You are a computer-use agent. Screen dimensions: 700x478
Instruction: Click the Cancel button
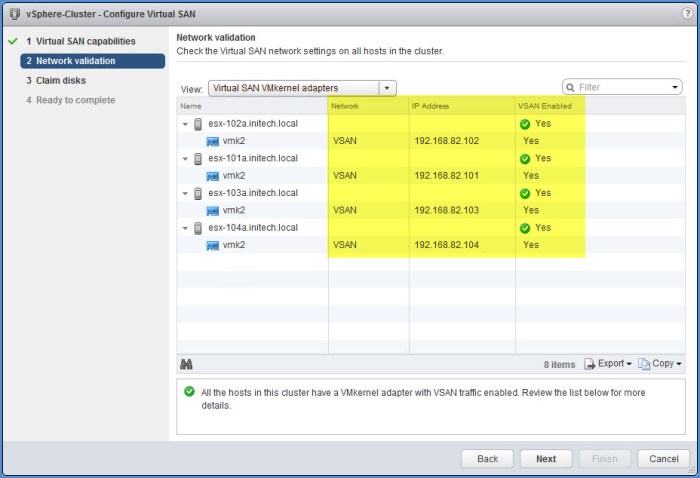663,459
